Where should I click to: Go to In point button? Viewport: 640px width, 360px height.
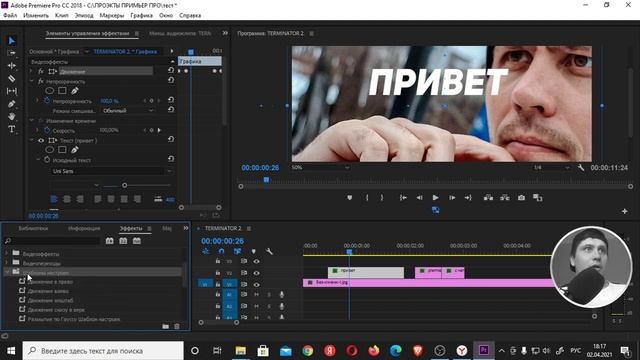tap(403, 198)
